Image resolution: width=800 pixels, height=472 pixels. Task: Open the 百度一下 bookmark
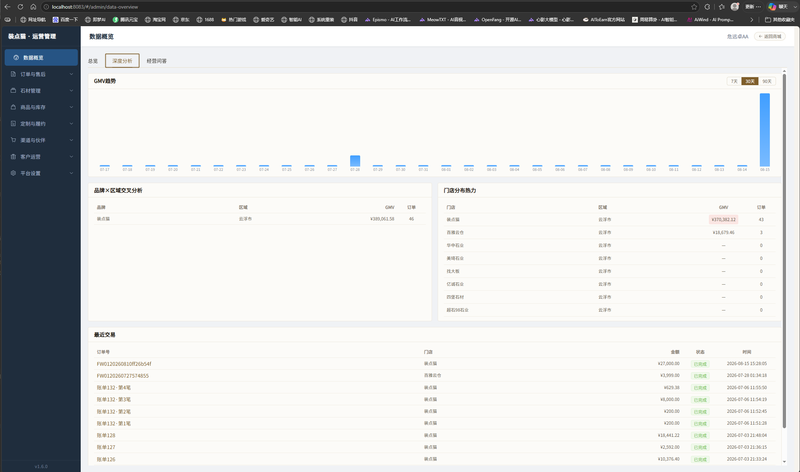[x=65, y=19]
